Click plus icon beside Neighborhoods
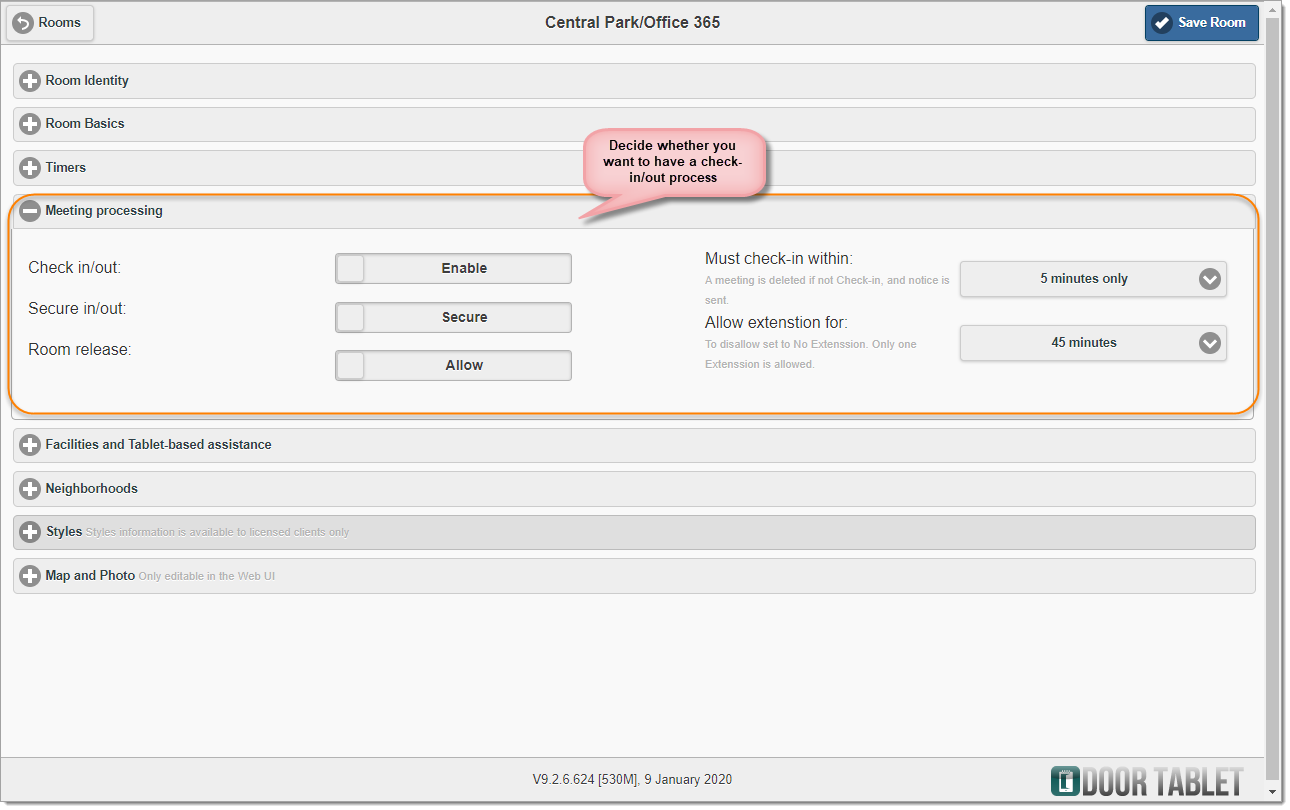Screen dimensions: 1290x810 click(x=30, y=489)
